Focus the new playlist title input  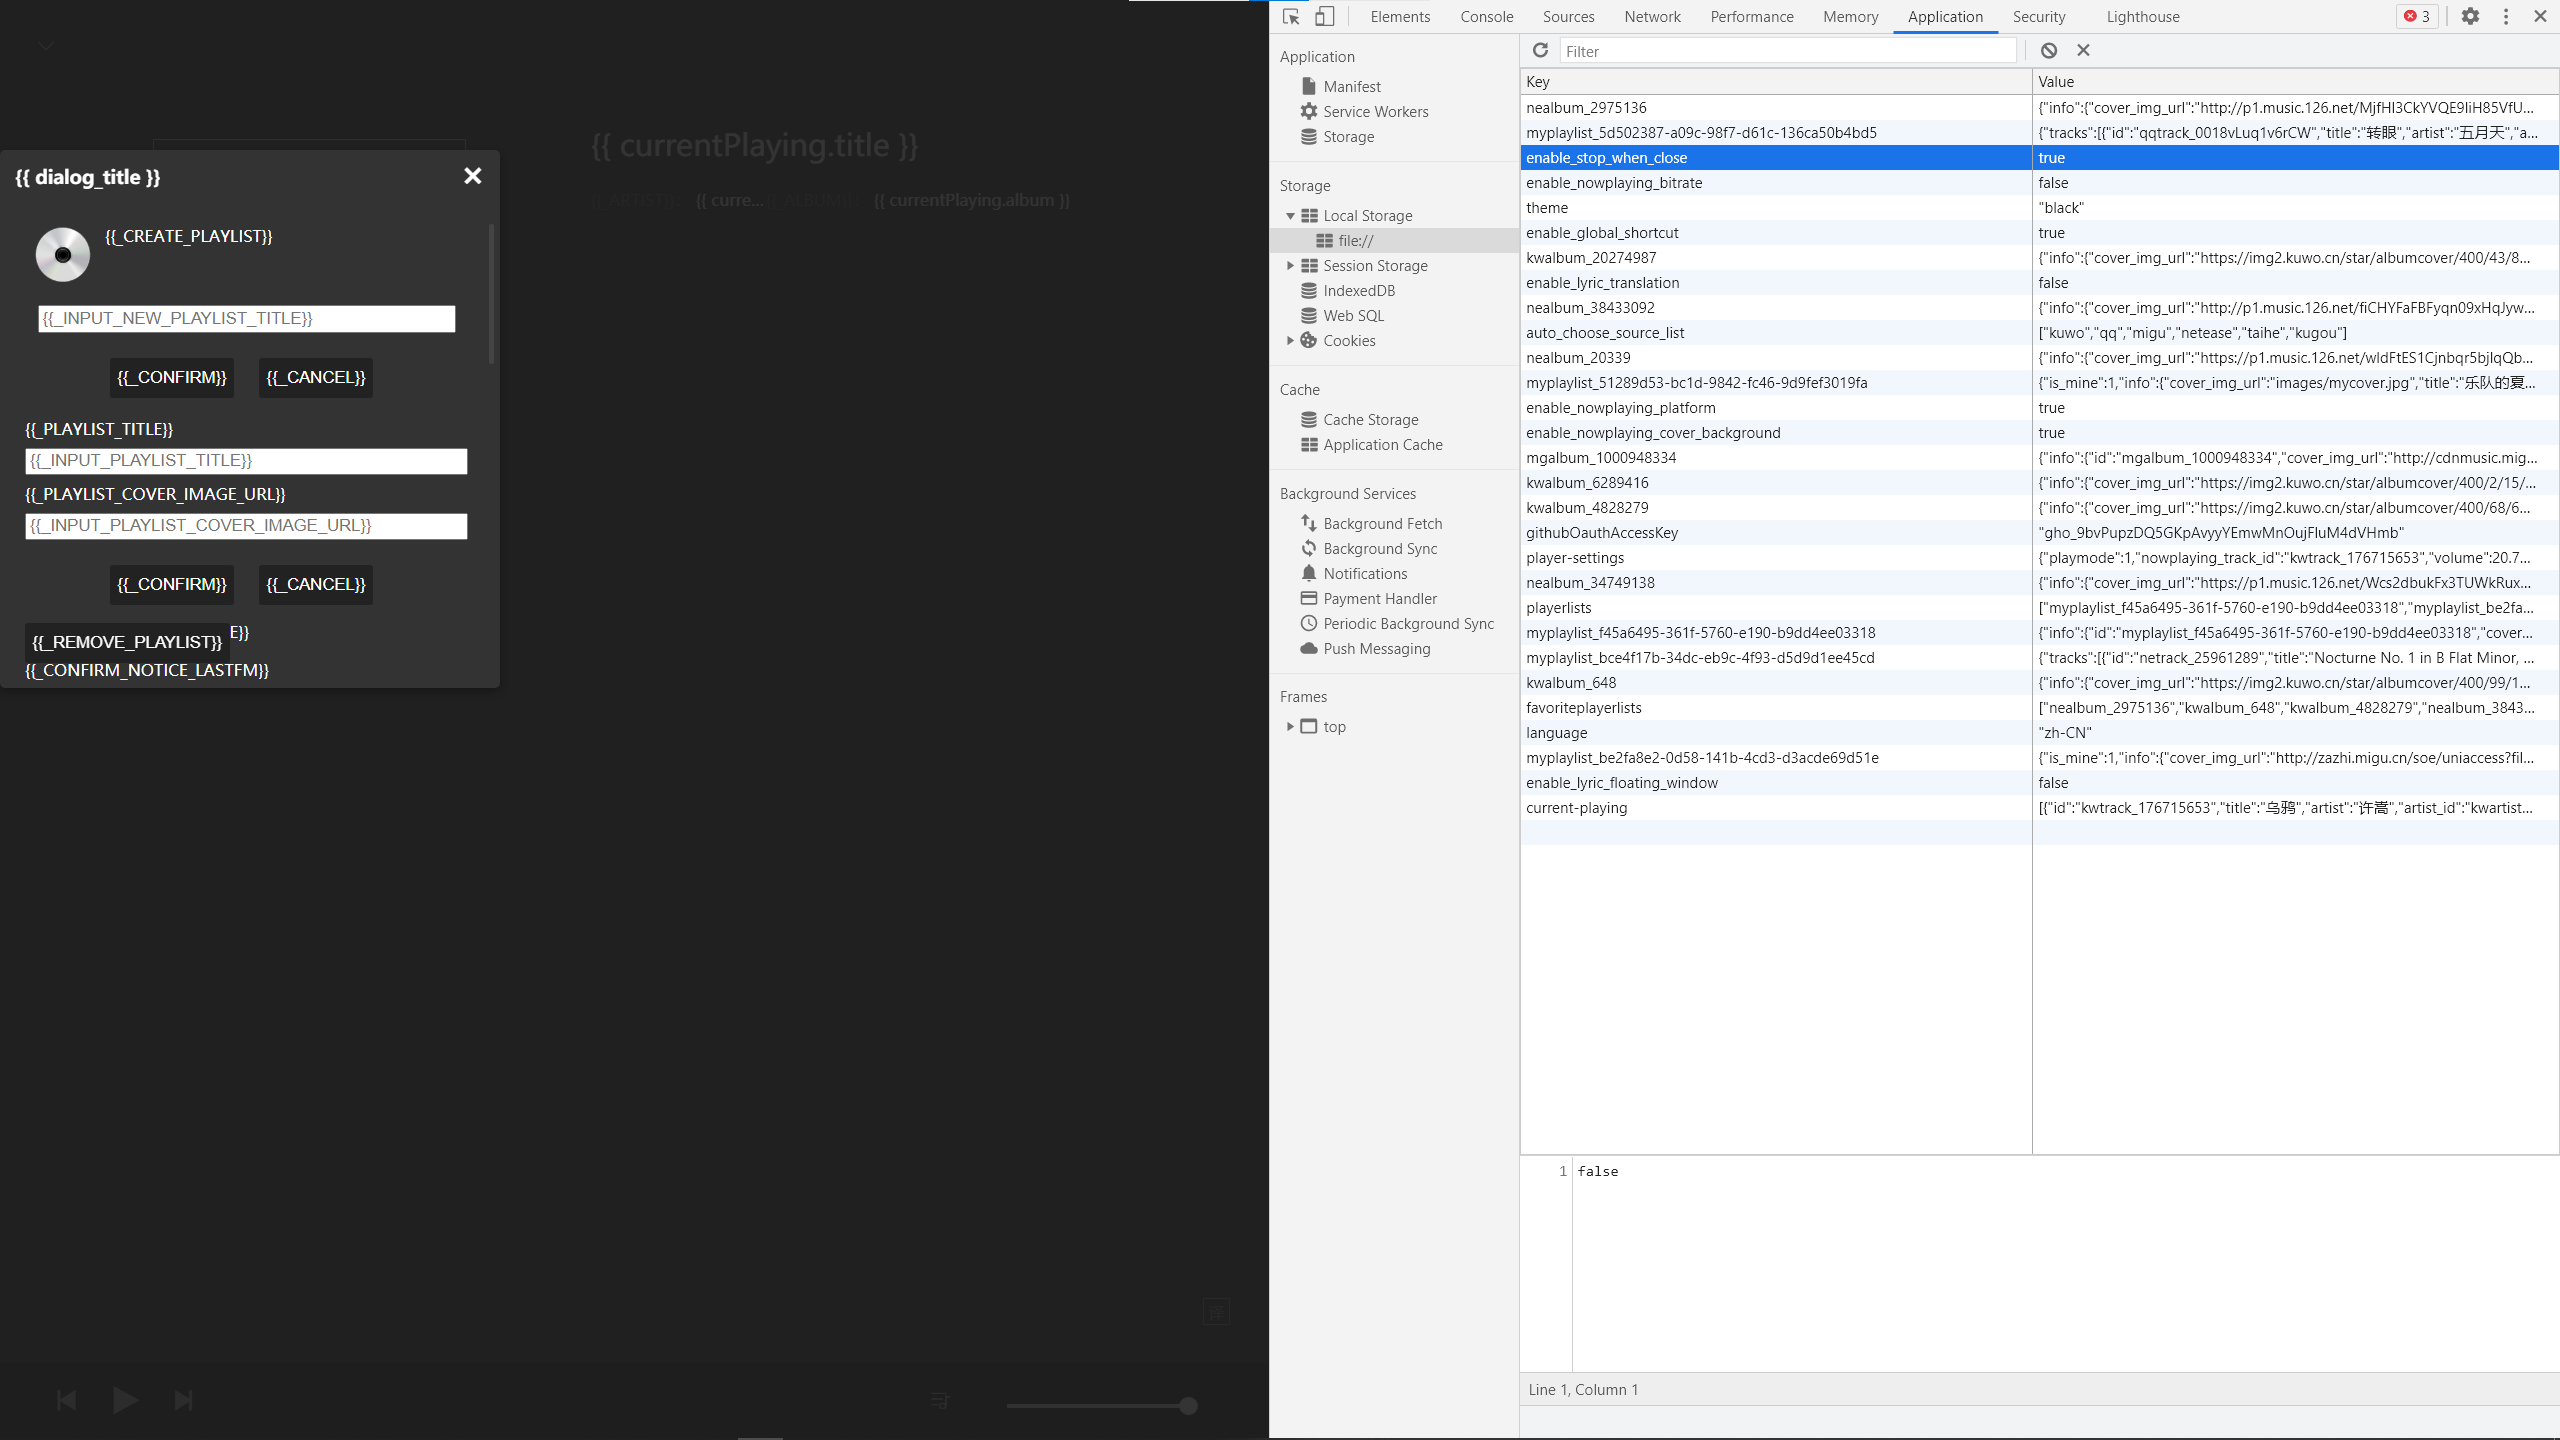pyautogui.click(x=247, y=319)
